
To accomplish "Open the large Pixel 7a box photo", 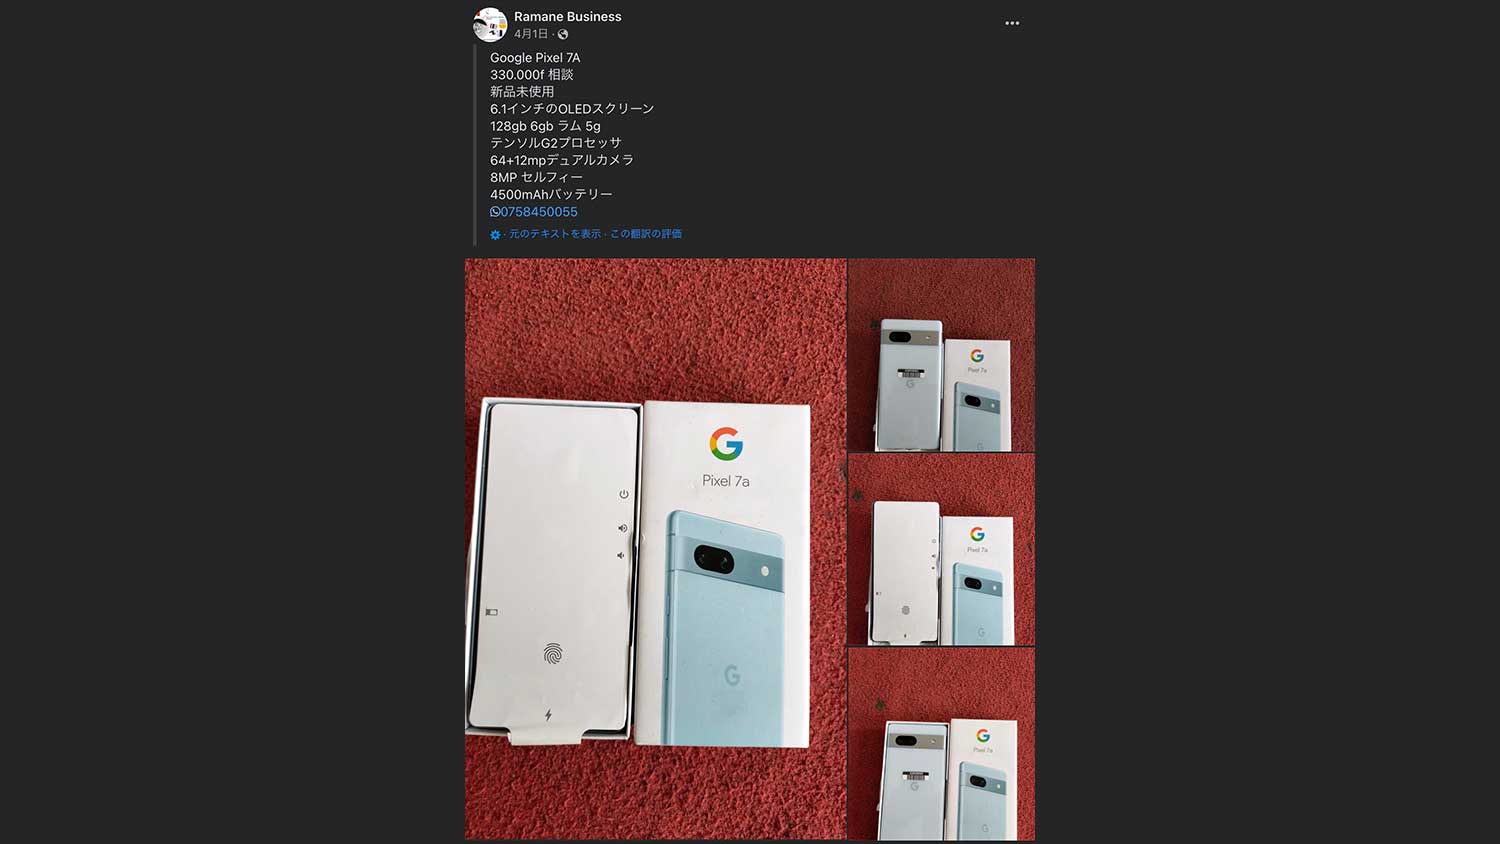I will click(x=655, y=549).
